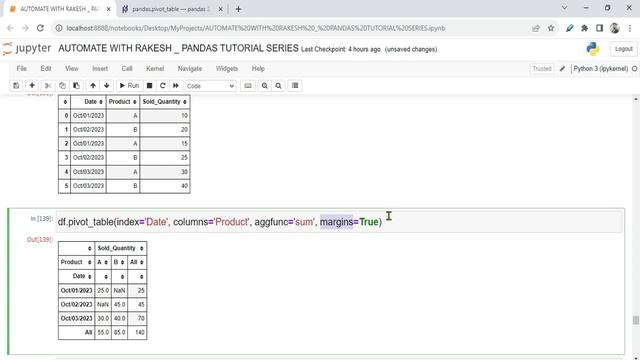Sort first table by Sold_Quantity column
Viewport: 640px width, 360px height.
164,102
